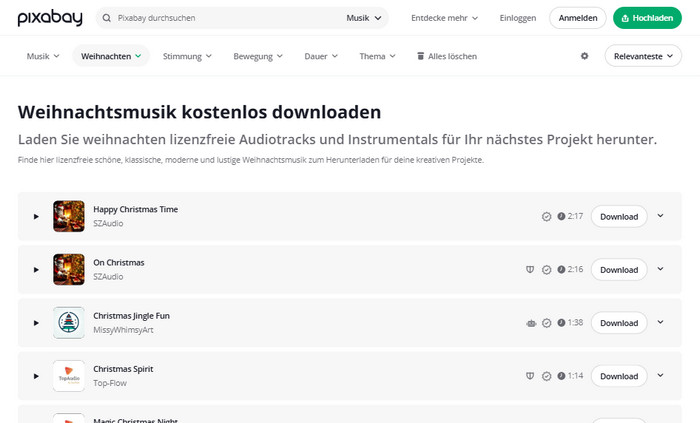700x423 pixels.
Task: Click the Pixabay logo
Action: (x=50, y=18)
